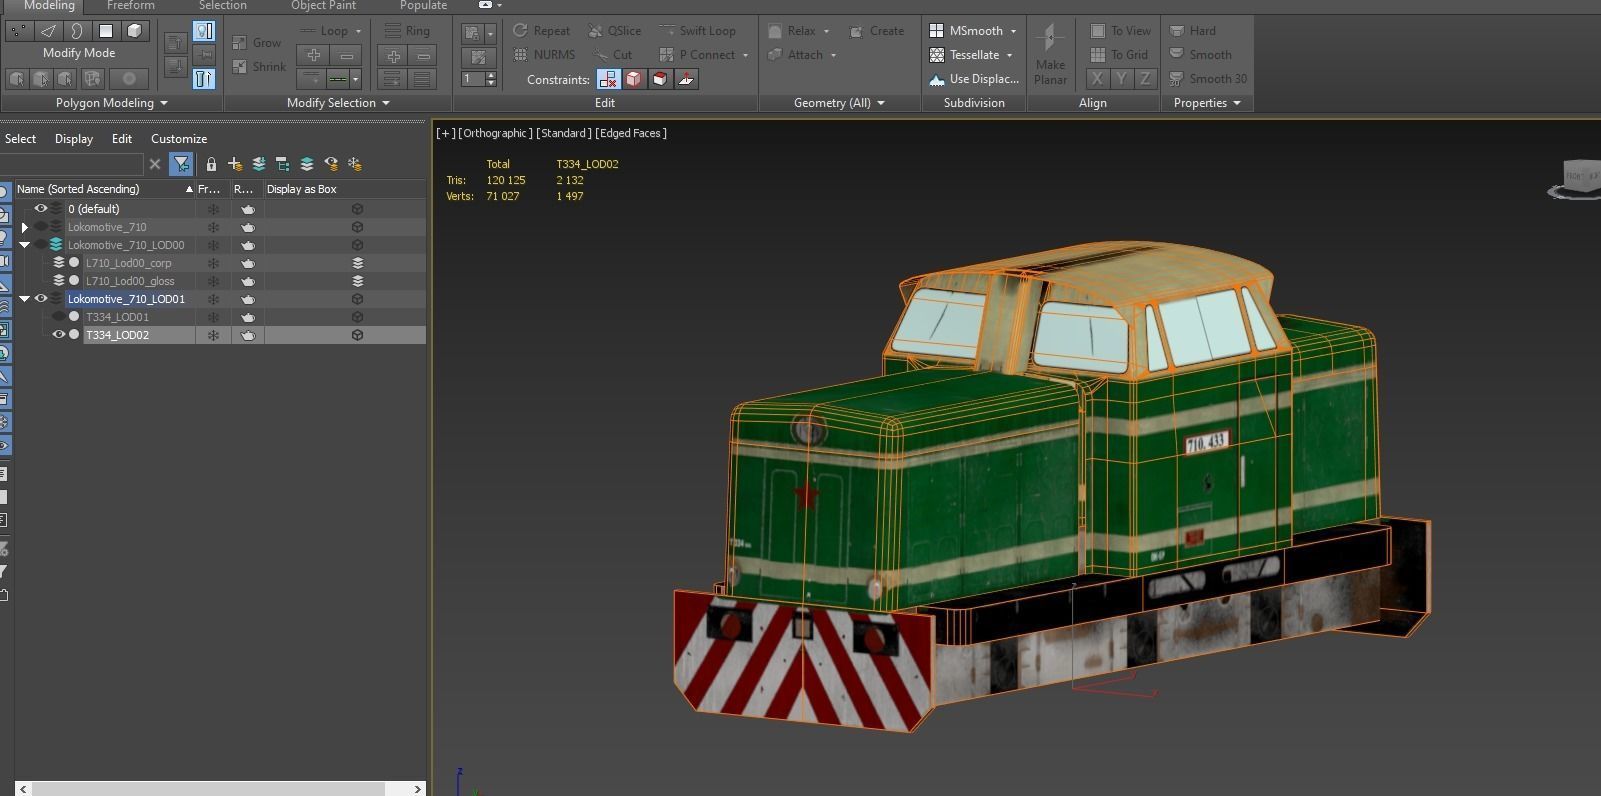Screen dimensions: 1601x796
Task: Open MSmooth dropdown arrow
Action: pos(1013,31)
